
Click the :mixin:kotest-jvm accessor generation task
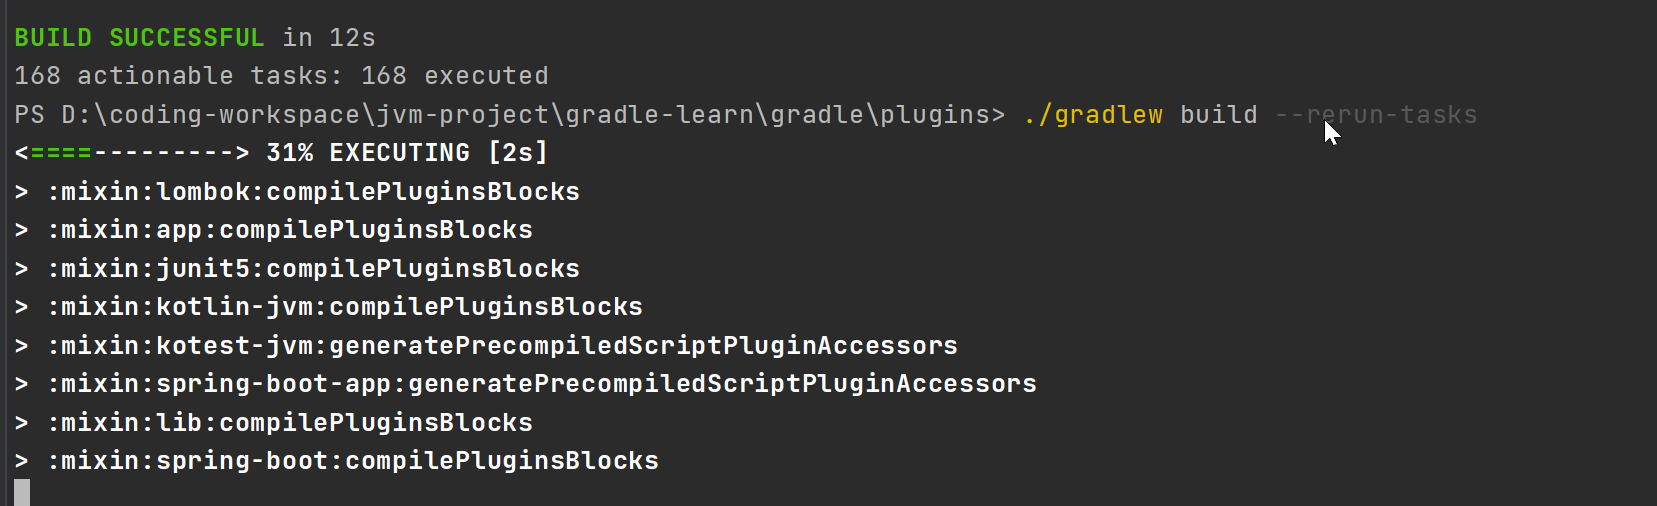[502, 346]
